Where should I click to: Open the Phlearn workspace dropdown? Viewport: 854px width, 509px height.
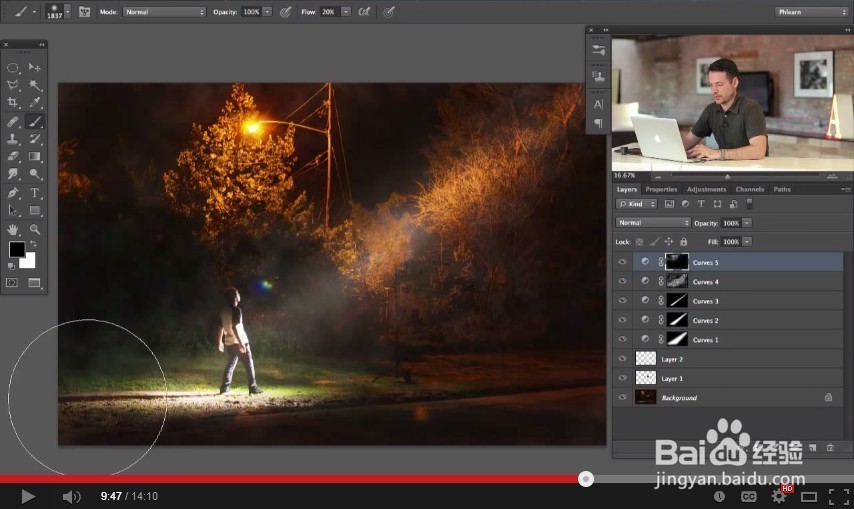click(812, 11)
